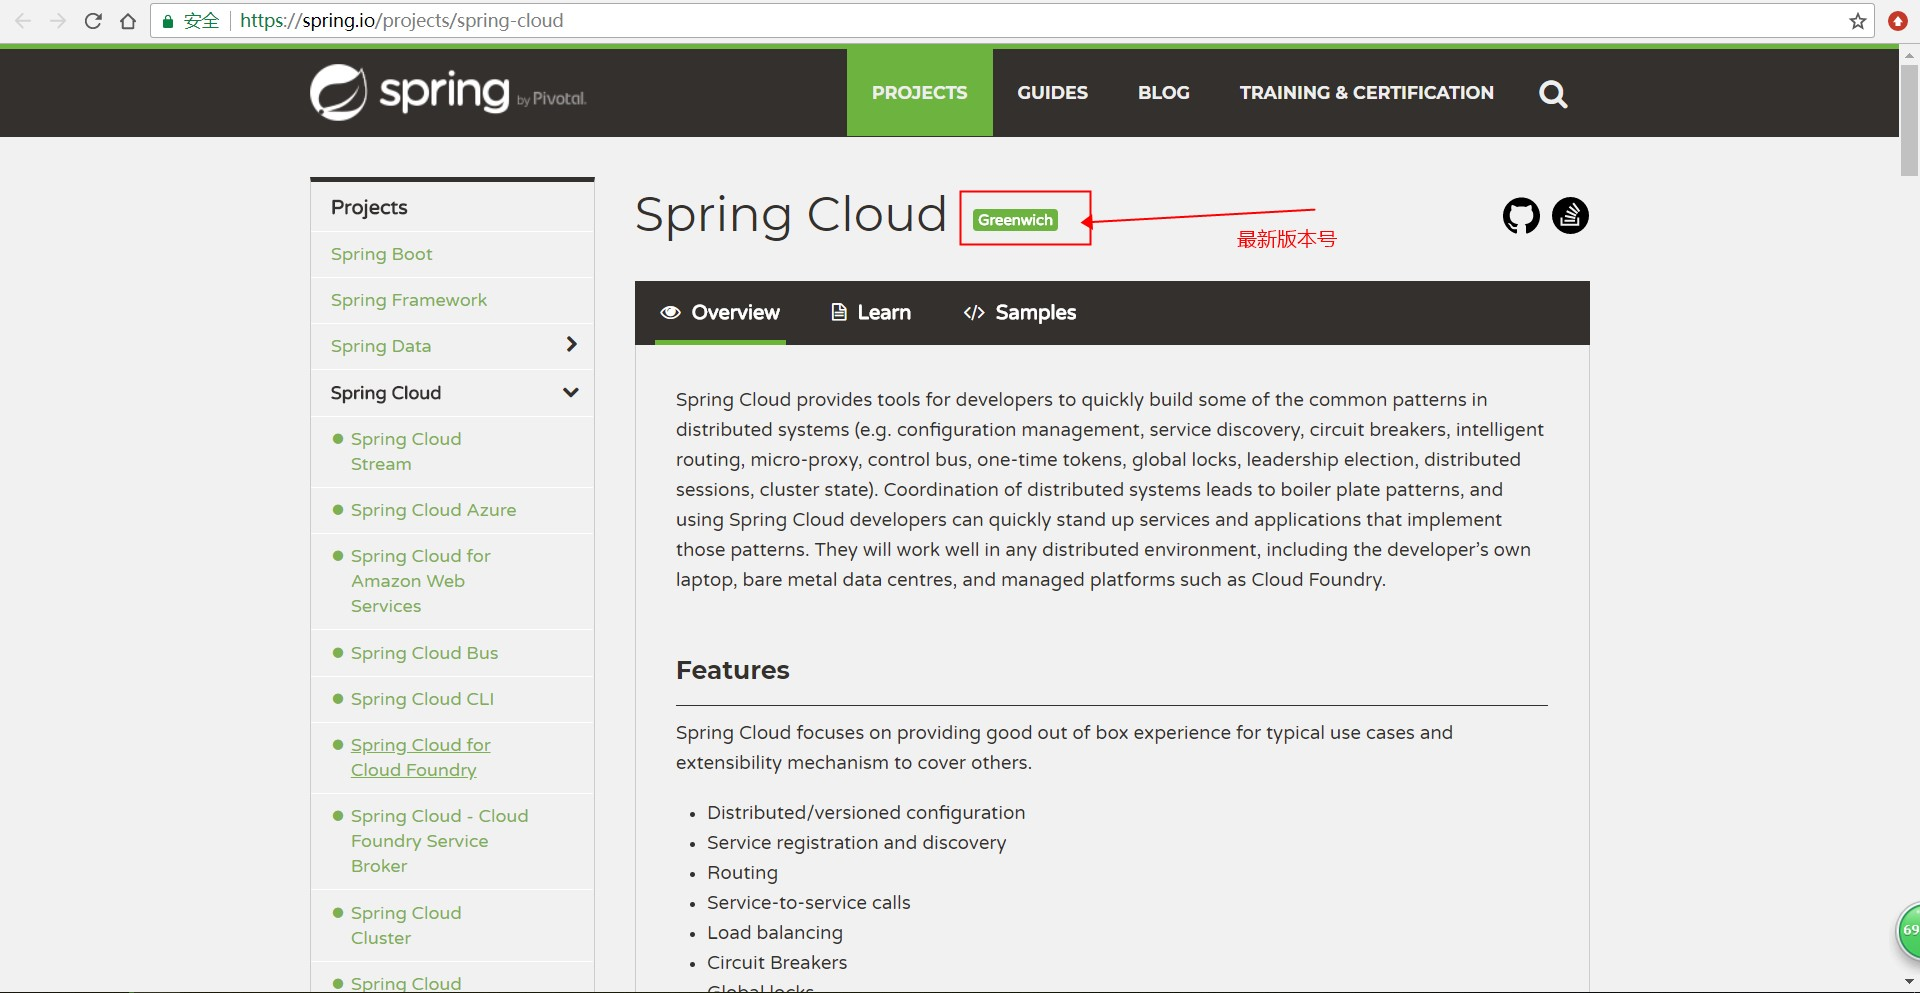1920x993 pixels.
Task: Open site search magnifier icon
Action: (1553, 94)
